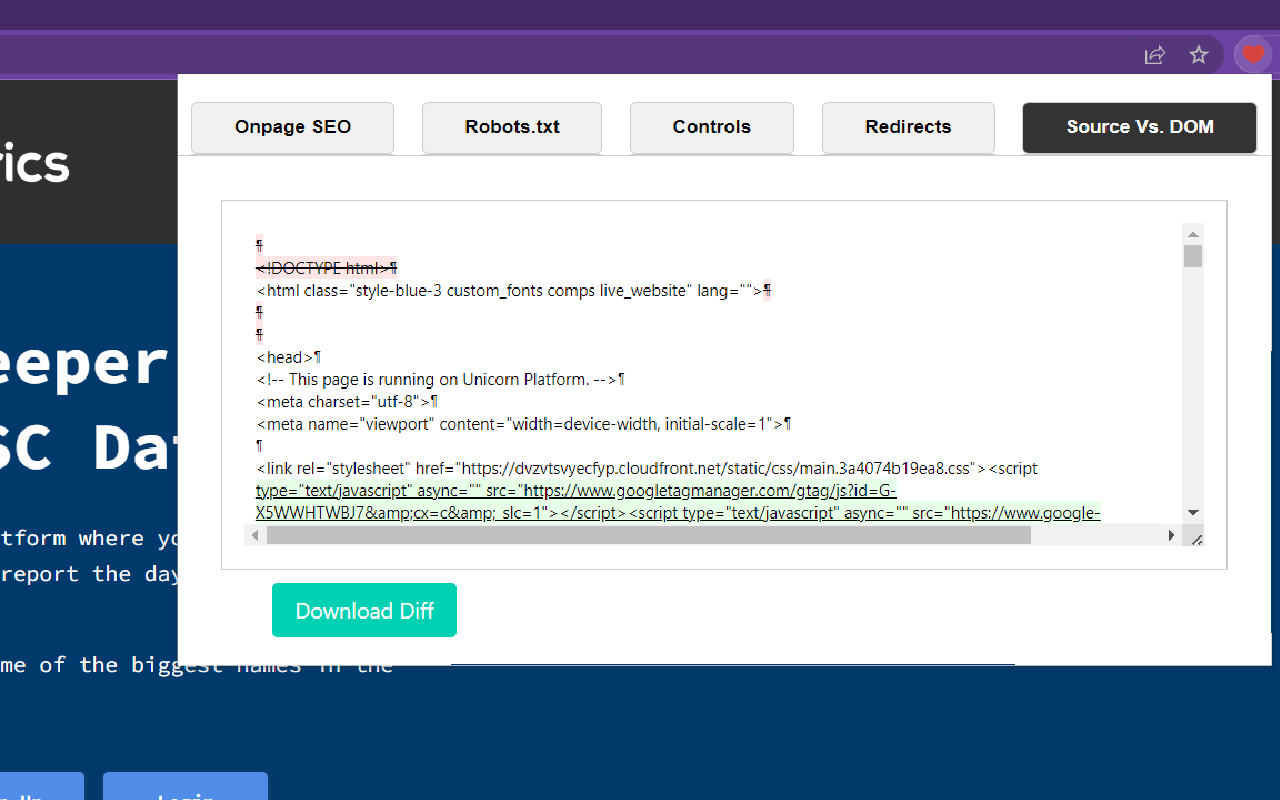Click the right scroll arrow below the diff

pos(1171,535)
